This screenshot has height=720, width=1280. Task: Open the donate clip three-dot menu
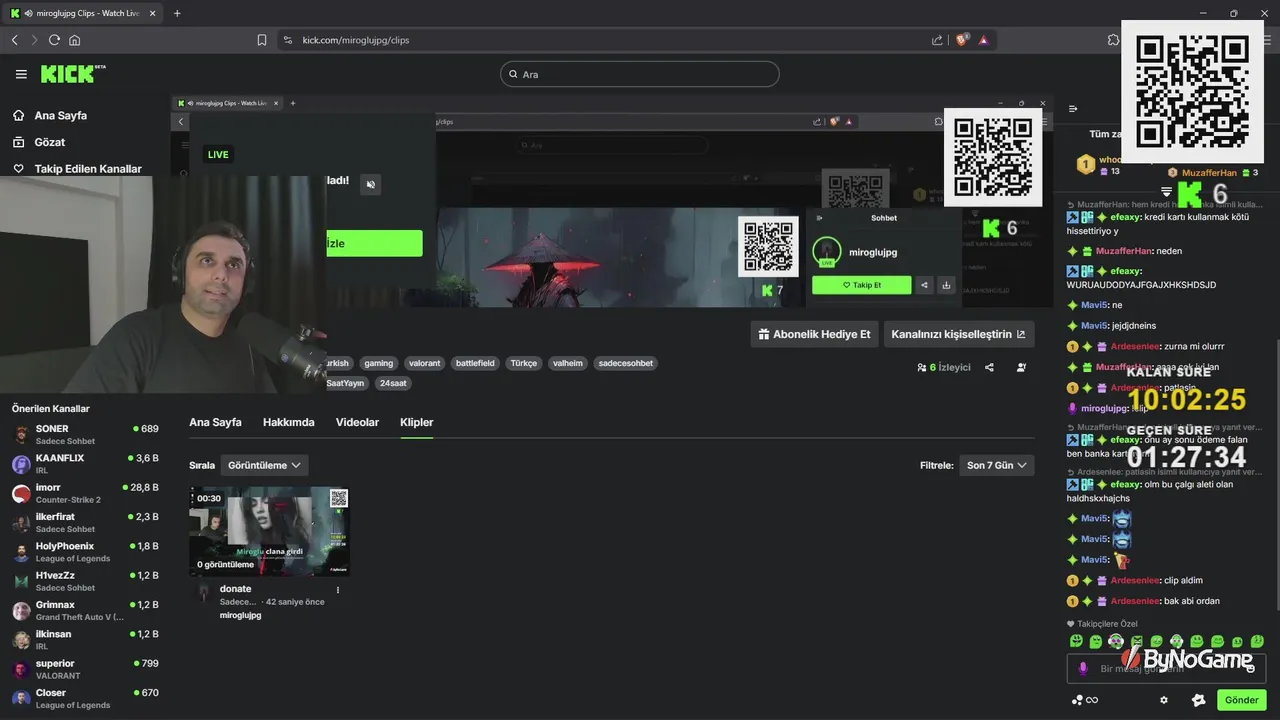pyautogui.click(x=338, y=590)
